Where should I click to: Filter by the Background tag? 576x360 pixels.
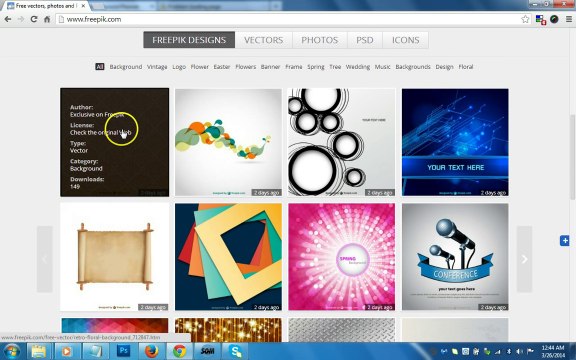point(126,66)
